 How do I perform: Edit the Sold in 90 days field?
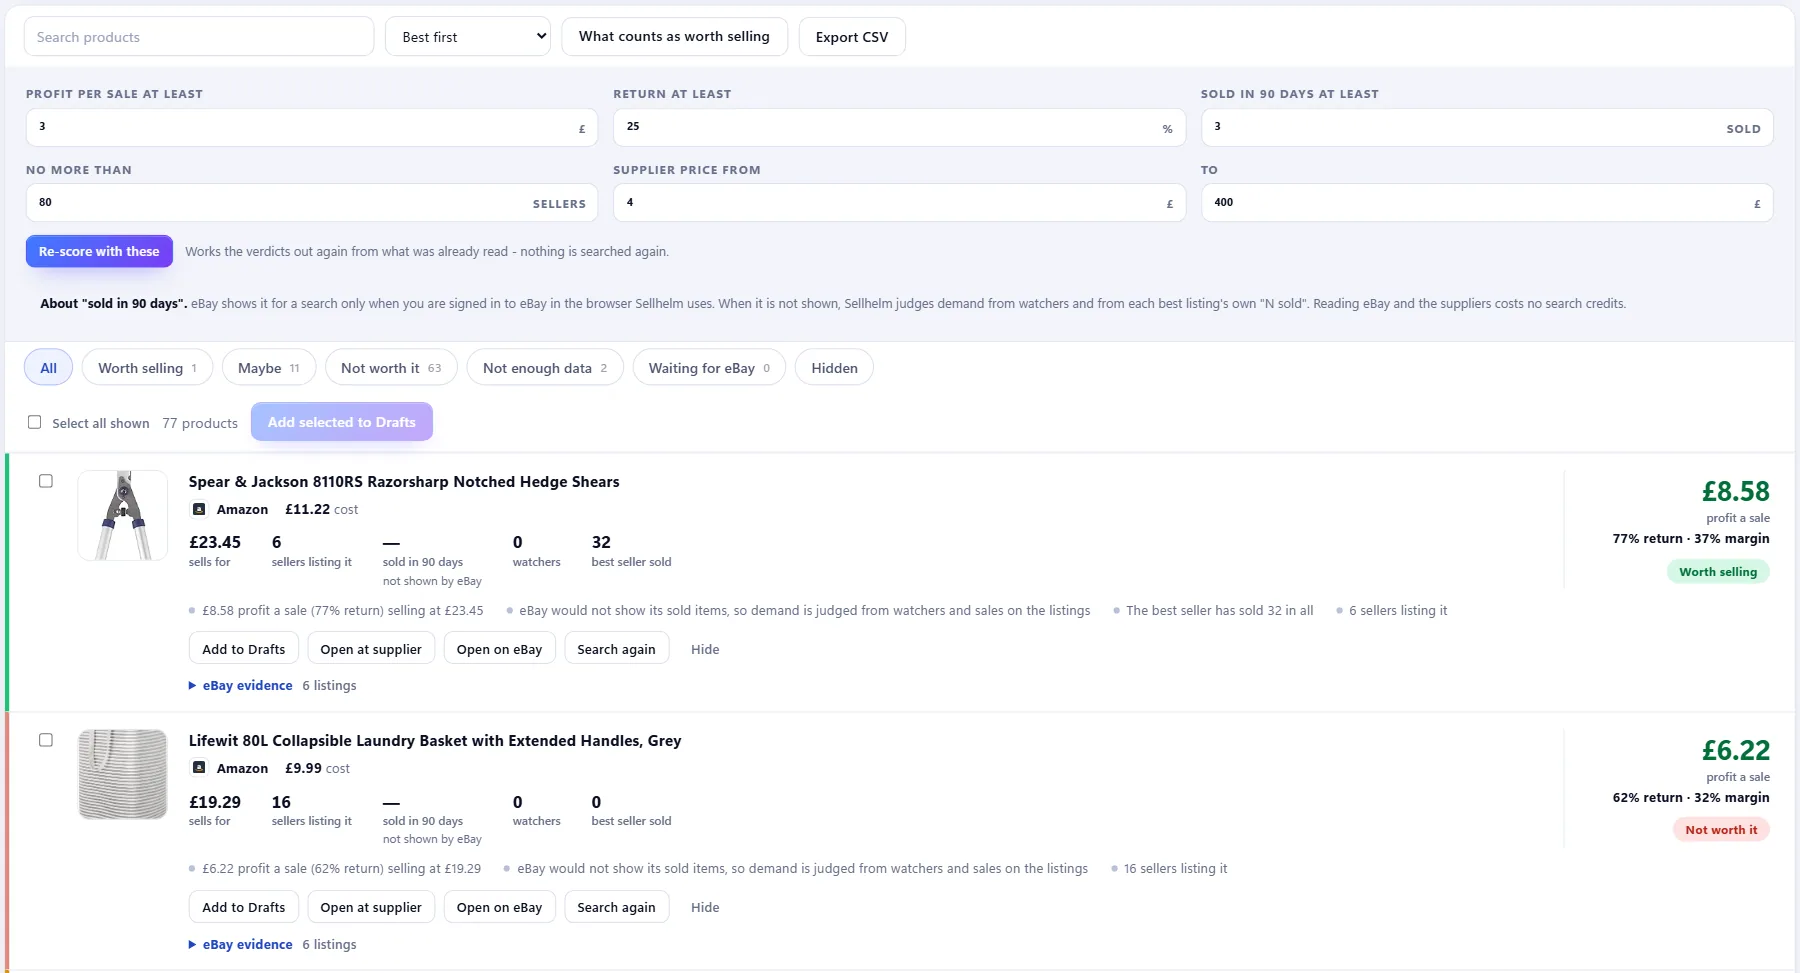click(1487, 127)
